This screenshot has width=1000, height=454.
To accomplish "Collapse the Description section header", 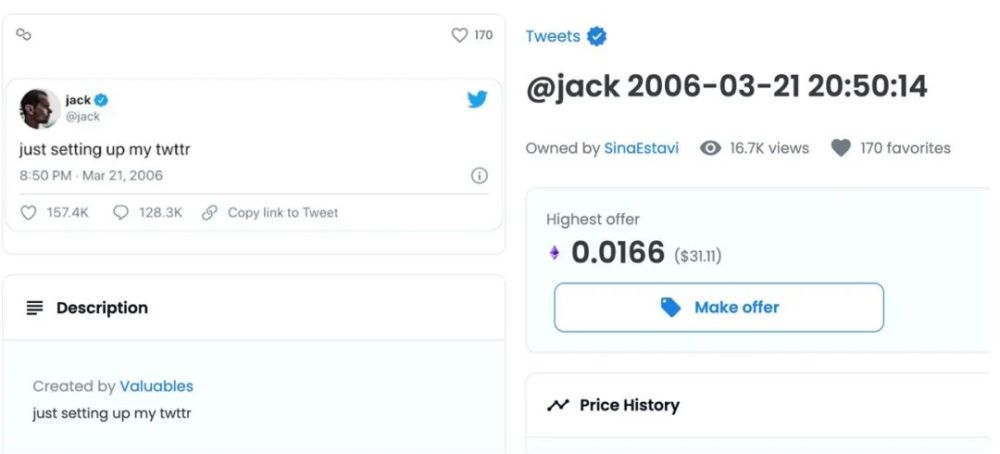I will point(102,308).
